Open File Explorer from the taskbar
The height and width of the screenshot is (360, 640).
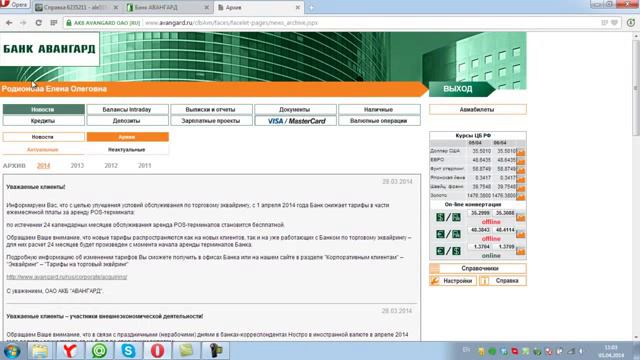[x=40, y=351]
